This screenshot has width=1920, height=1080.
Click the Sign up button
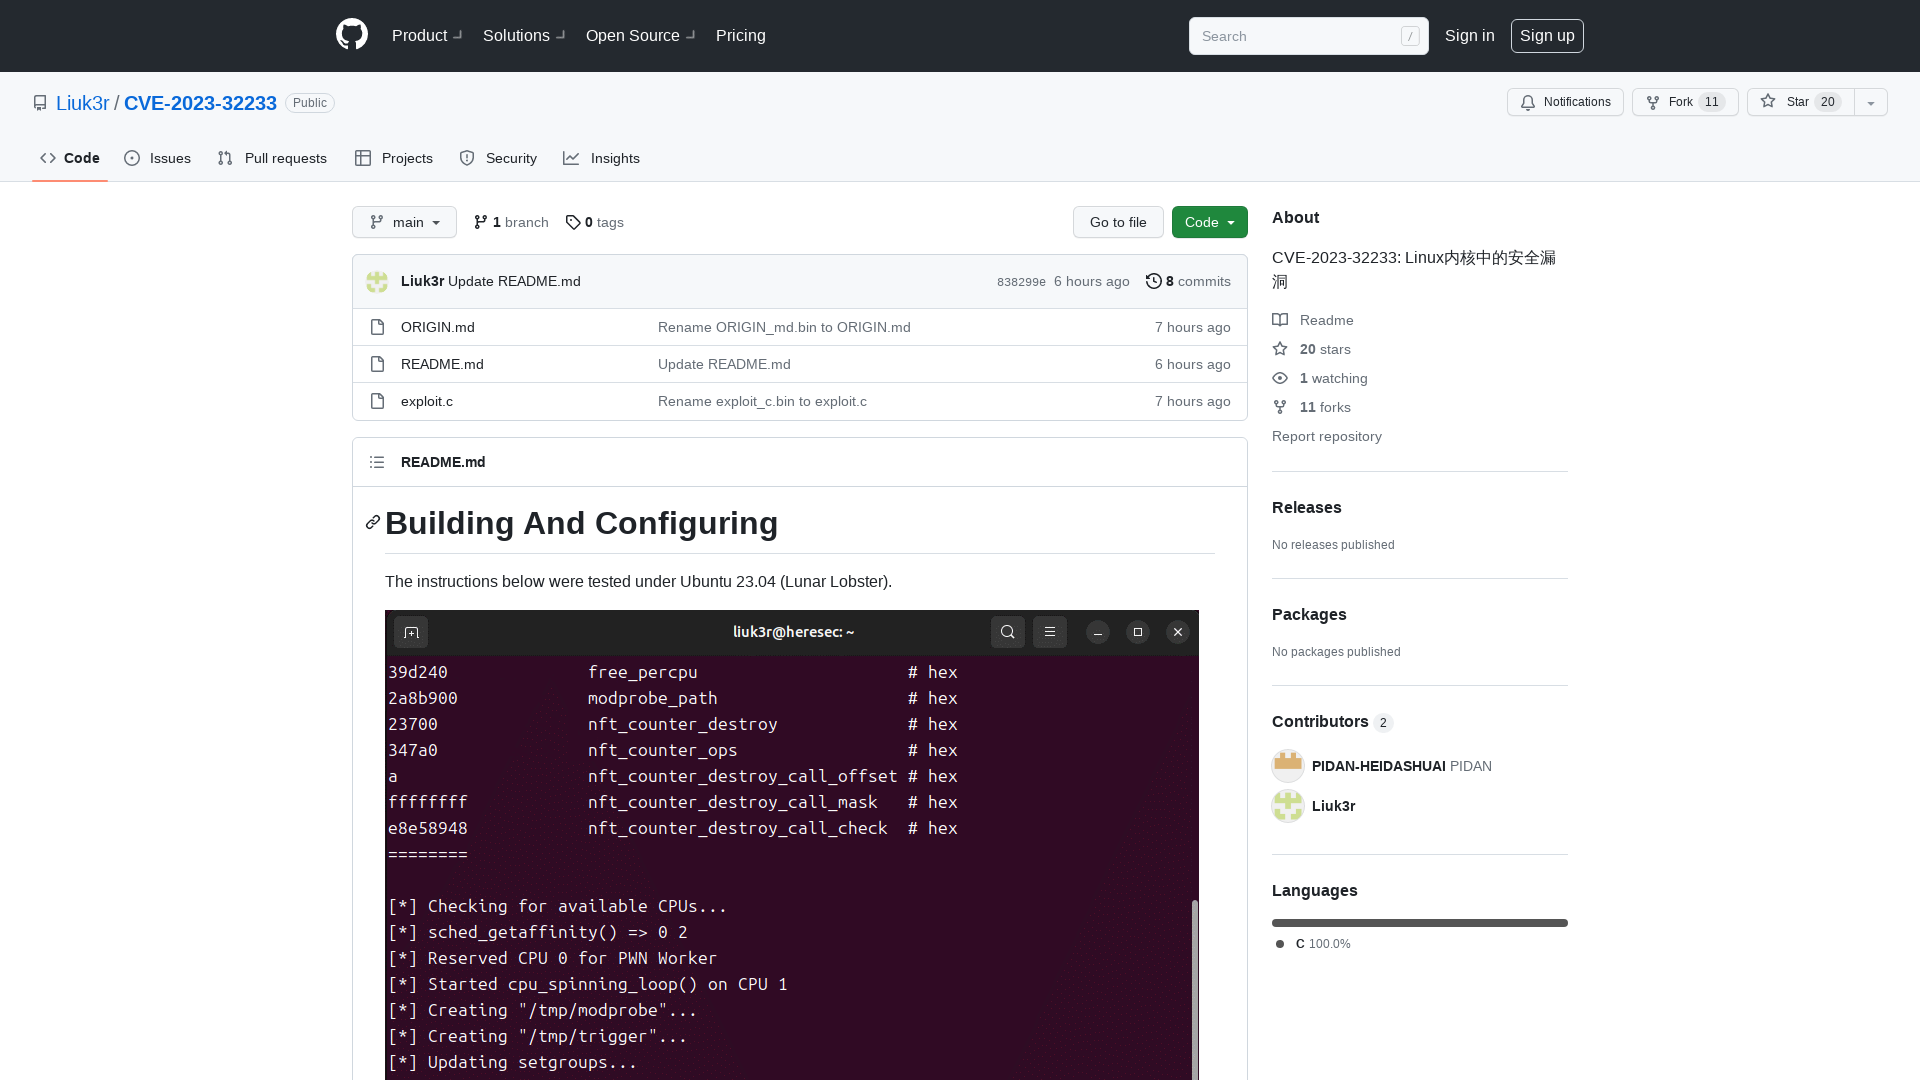[1547, 36]
